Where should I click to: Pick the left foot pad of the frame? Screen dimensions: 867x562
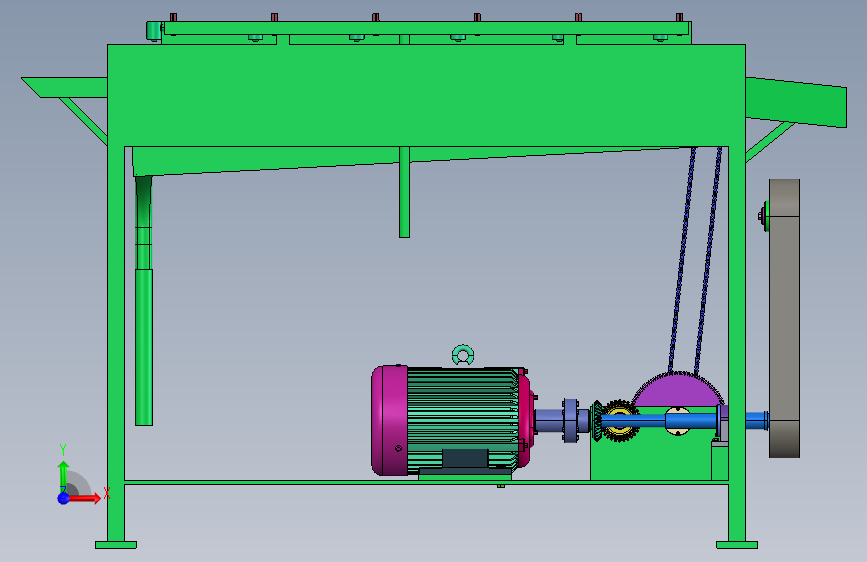(x=116, y=545)
